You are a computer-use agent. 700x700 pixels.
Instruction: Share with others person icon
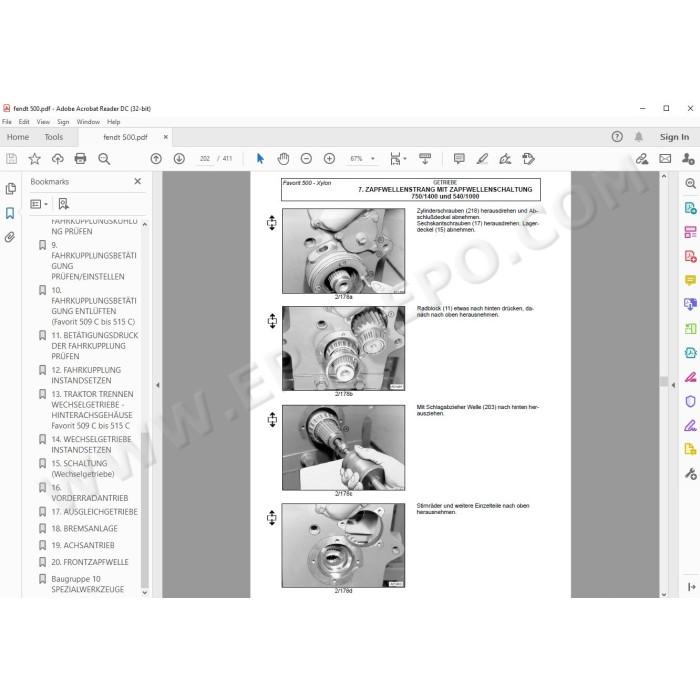688,158
